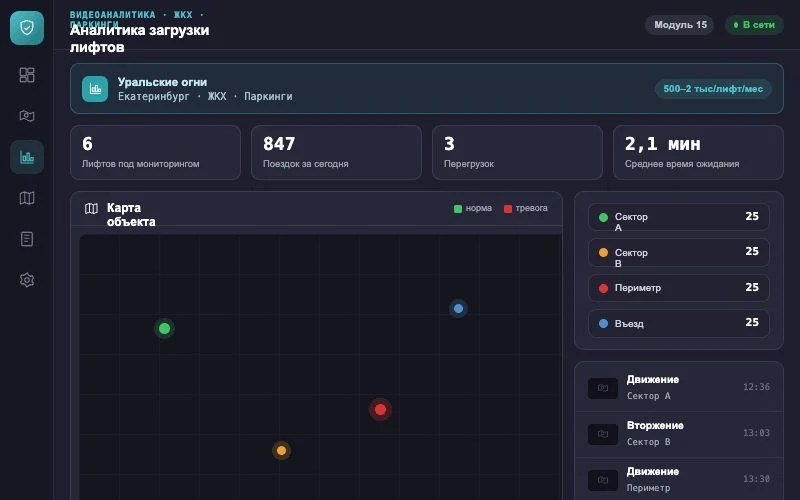Click the shield logo icon

[27, 28]
